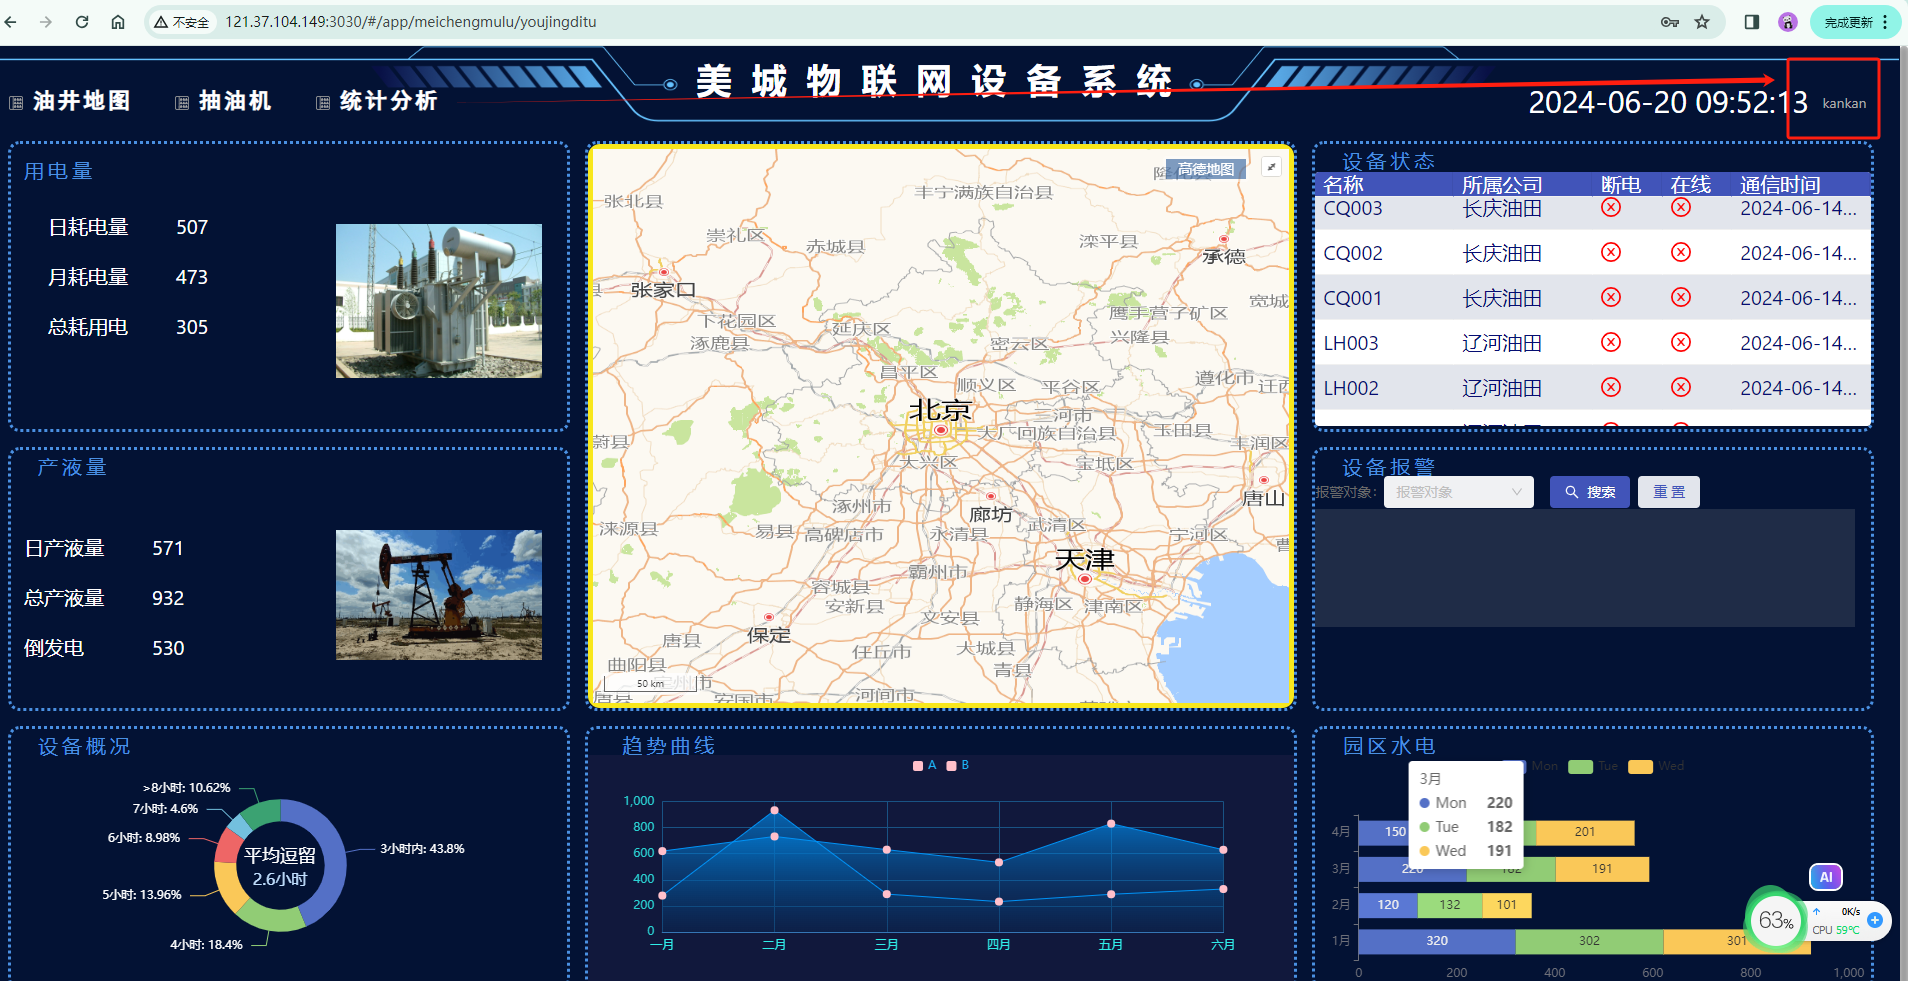Click the 总产液量 value 932
The width and height of the screenshot is (1908, 981).
coord(168,598)
